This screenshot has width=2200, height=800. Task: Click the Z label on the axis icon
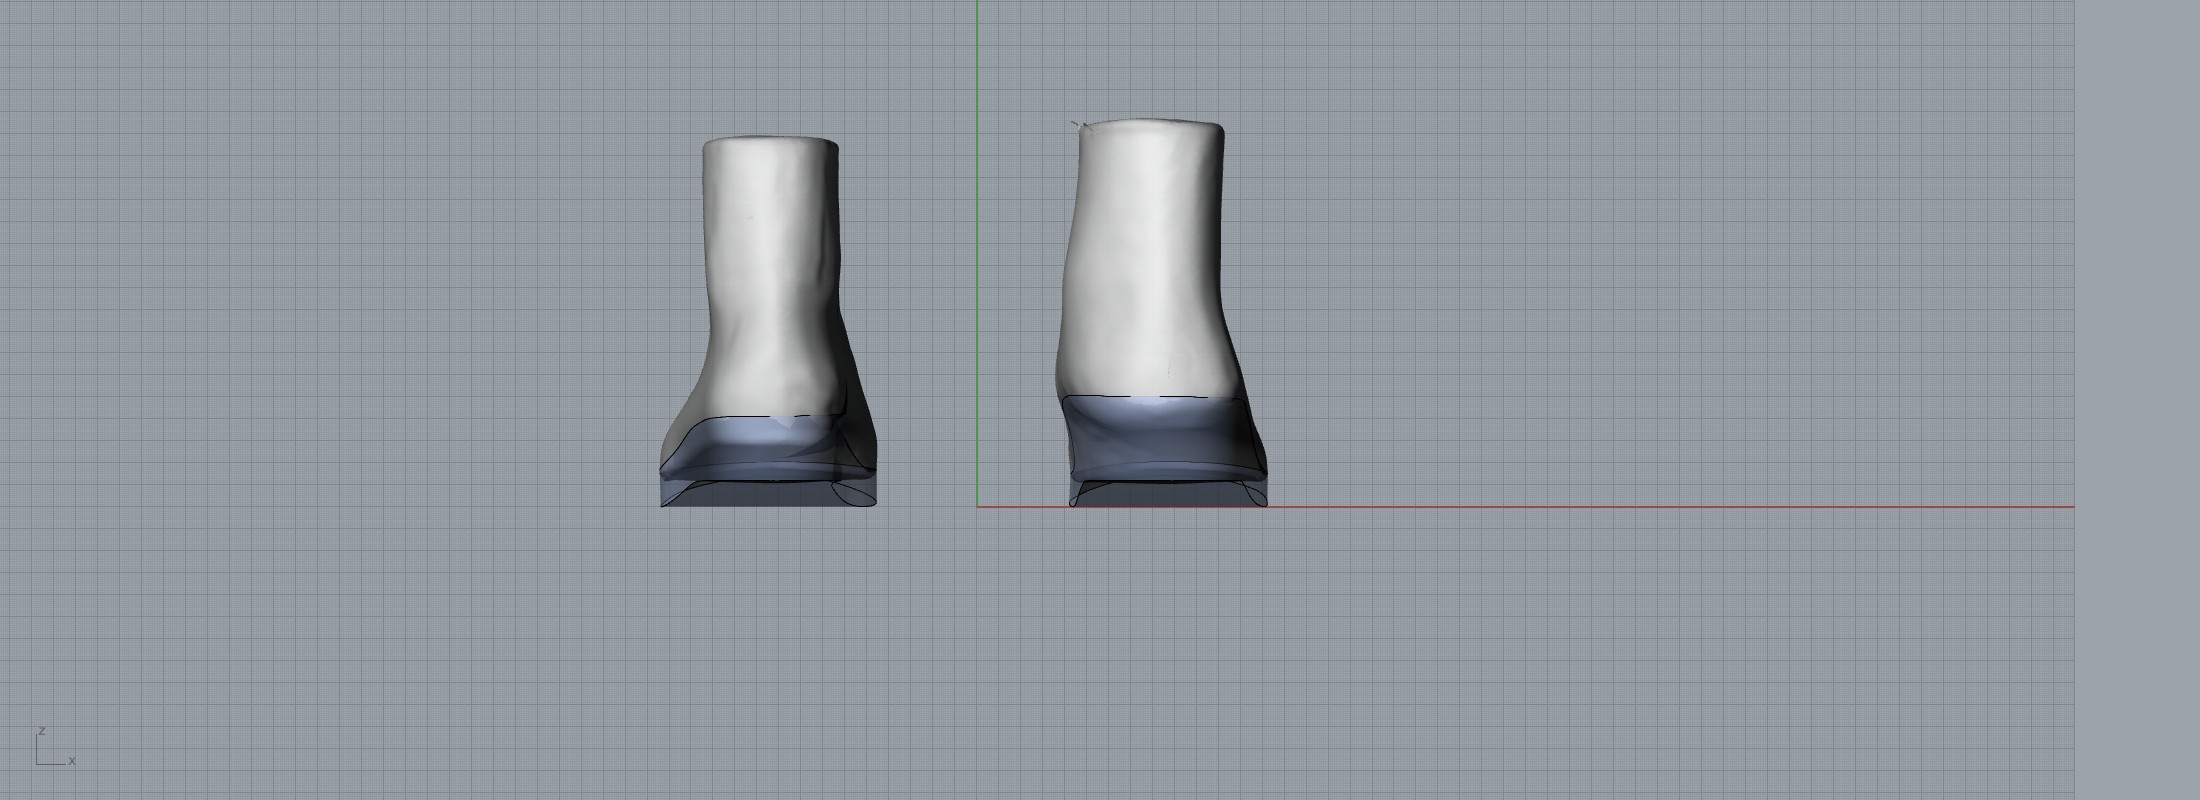(42, 731)
